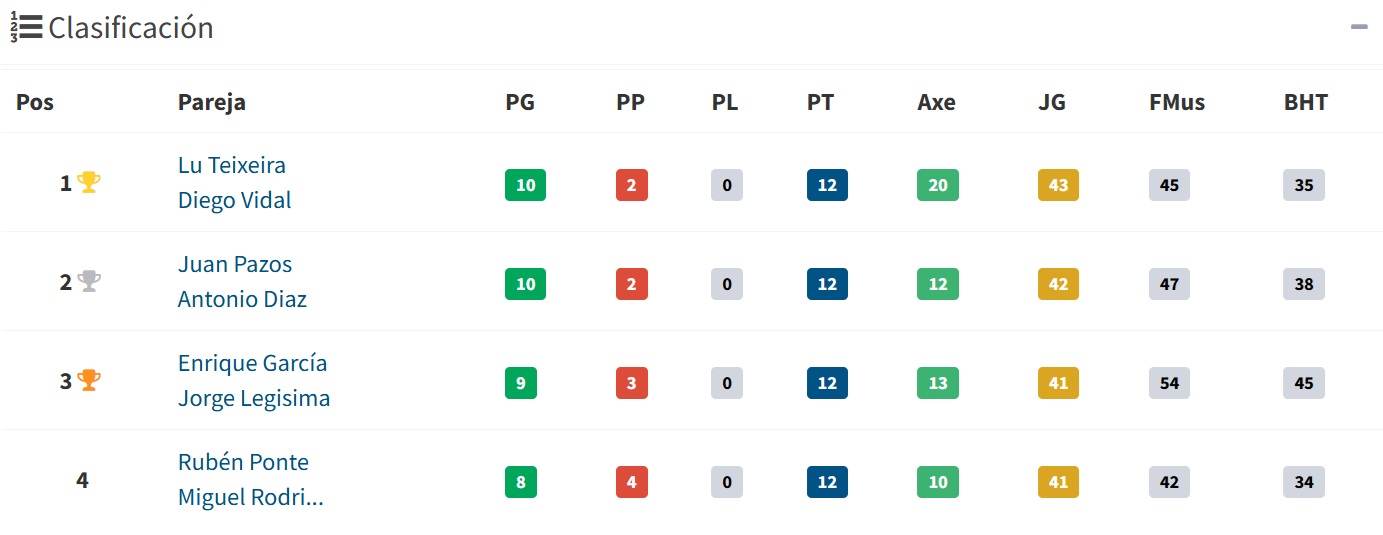The height and width of the screenshot is (535, 1383).
Task: Click the gray BHT badge showing 45
Action: pyautogui.click(x=1304, y=383)
